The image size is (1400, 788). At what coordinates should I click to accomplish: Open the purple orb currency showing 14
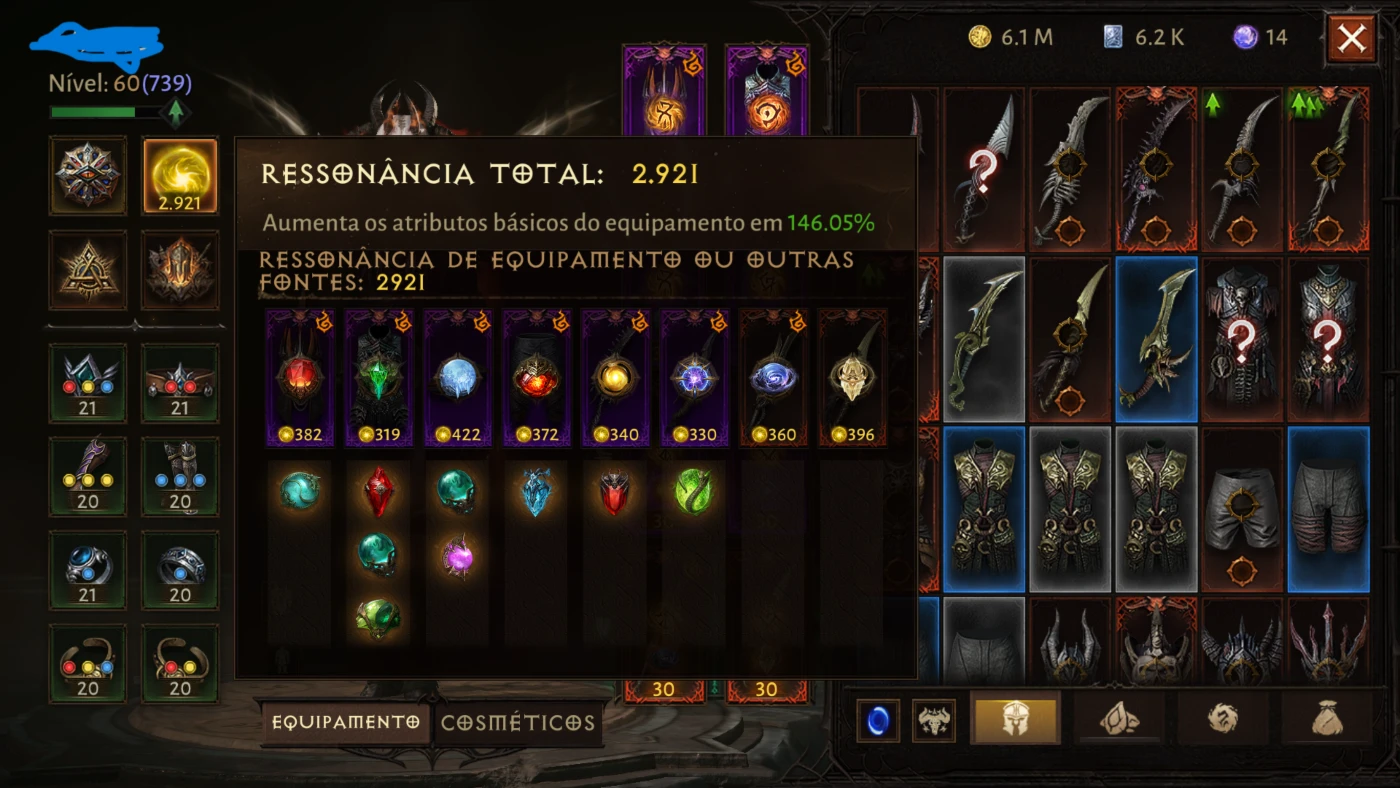1260,38
